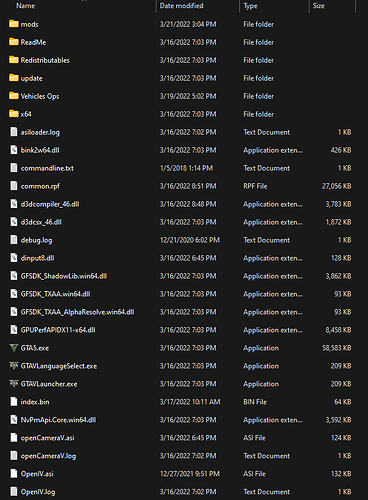Viewport: 368px width, 500px height.
Task: Click the d3dcsx_46.dll file icon
Action: [x=14, y=222]
